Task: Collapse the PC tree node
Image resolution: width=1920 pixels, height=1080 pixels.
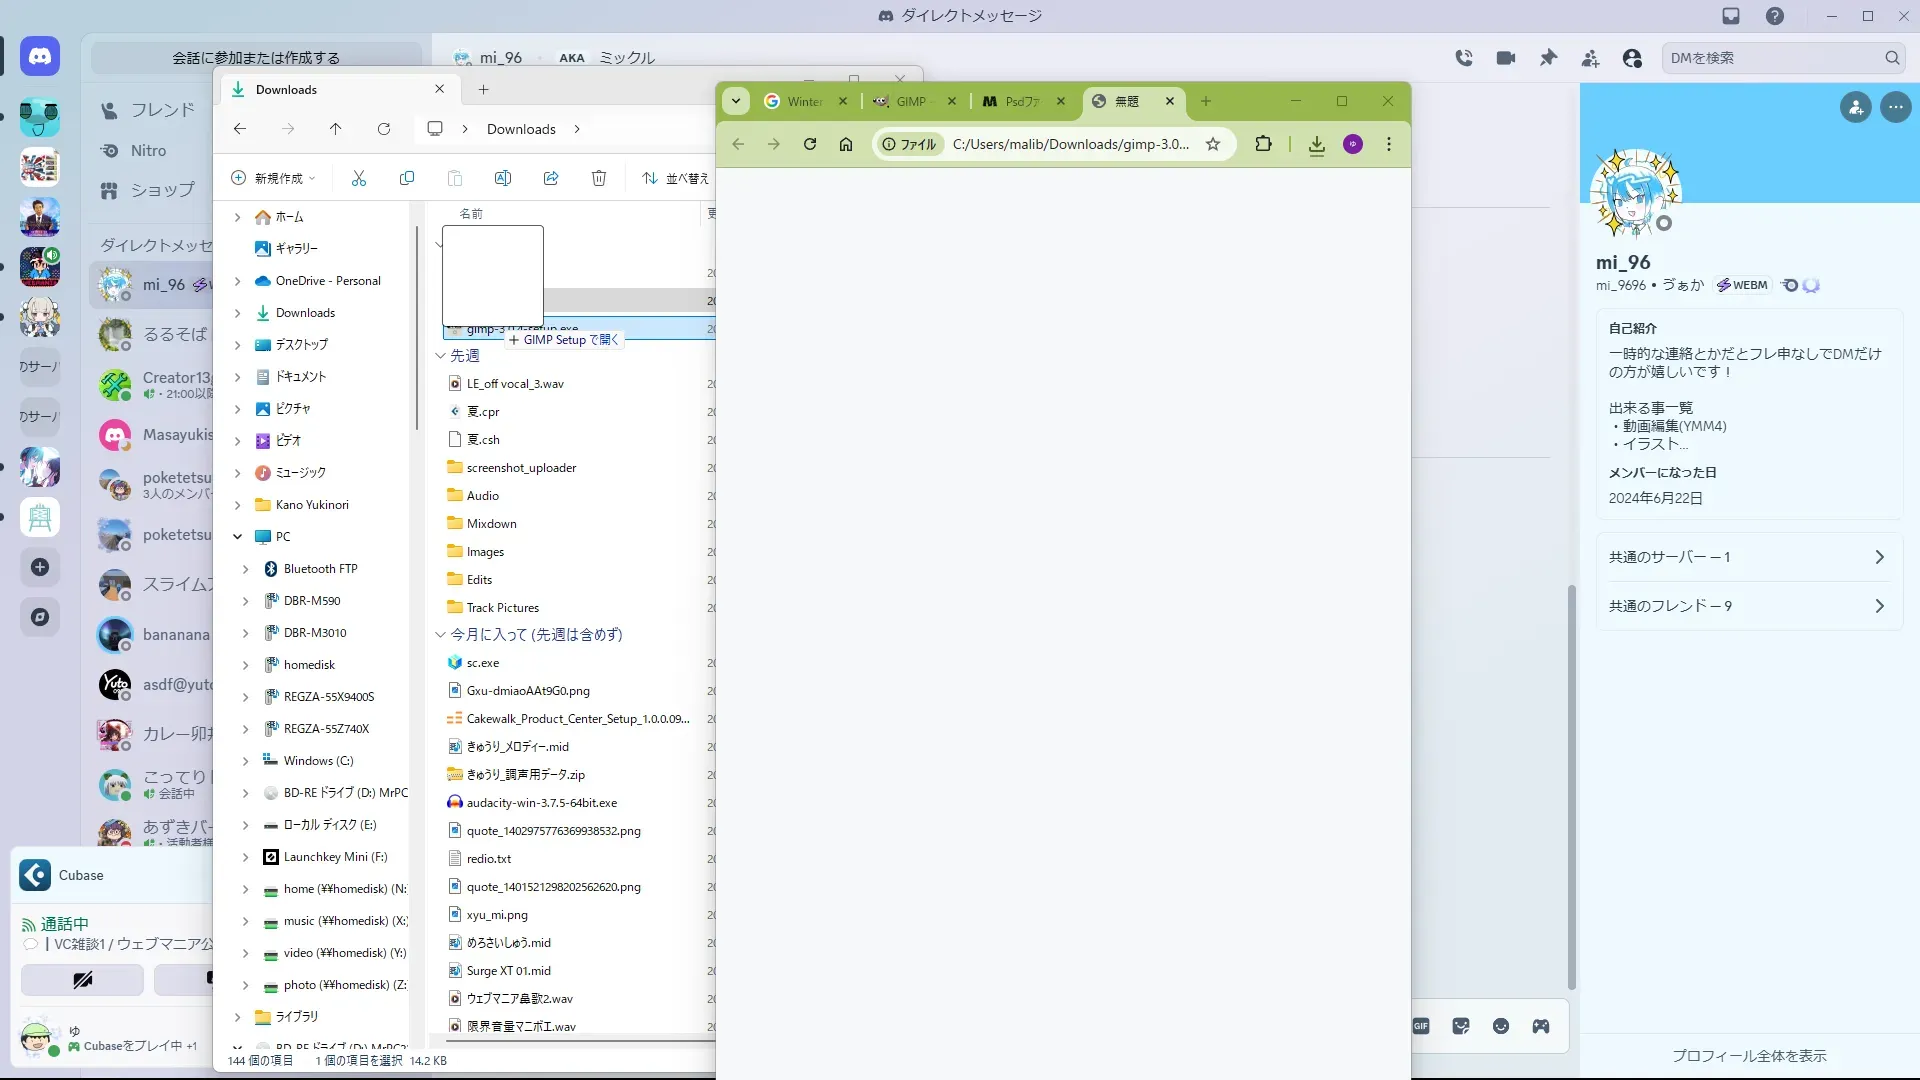Action: coord(238,537)
